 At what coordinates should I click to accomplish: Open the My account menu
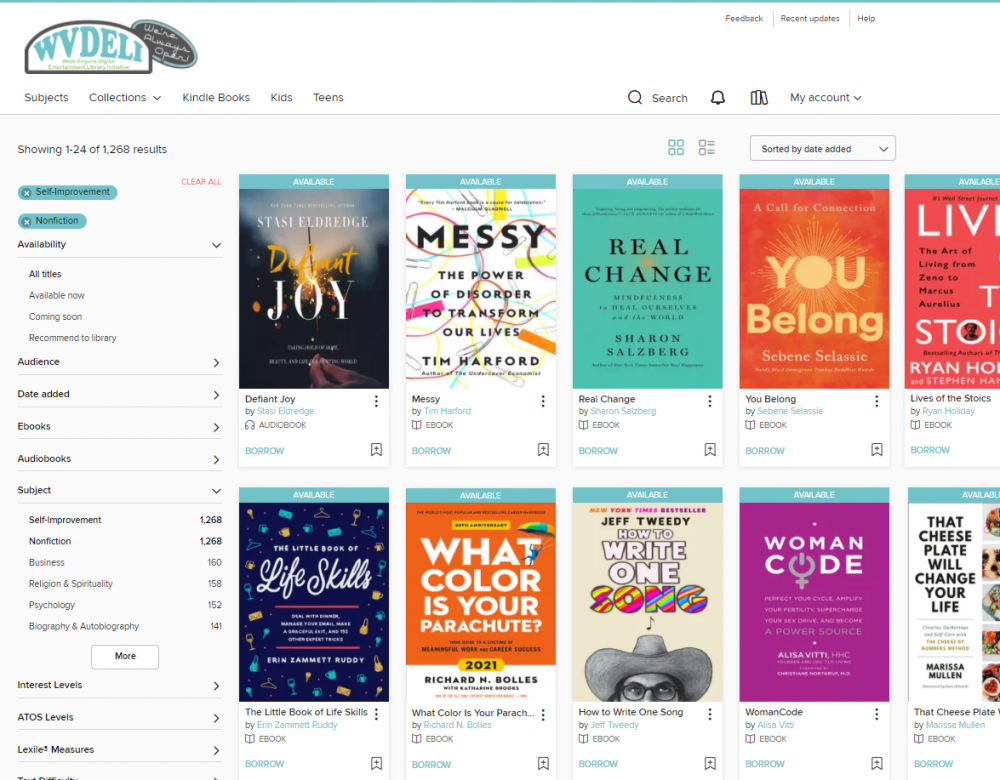825,98
